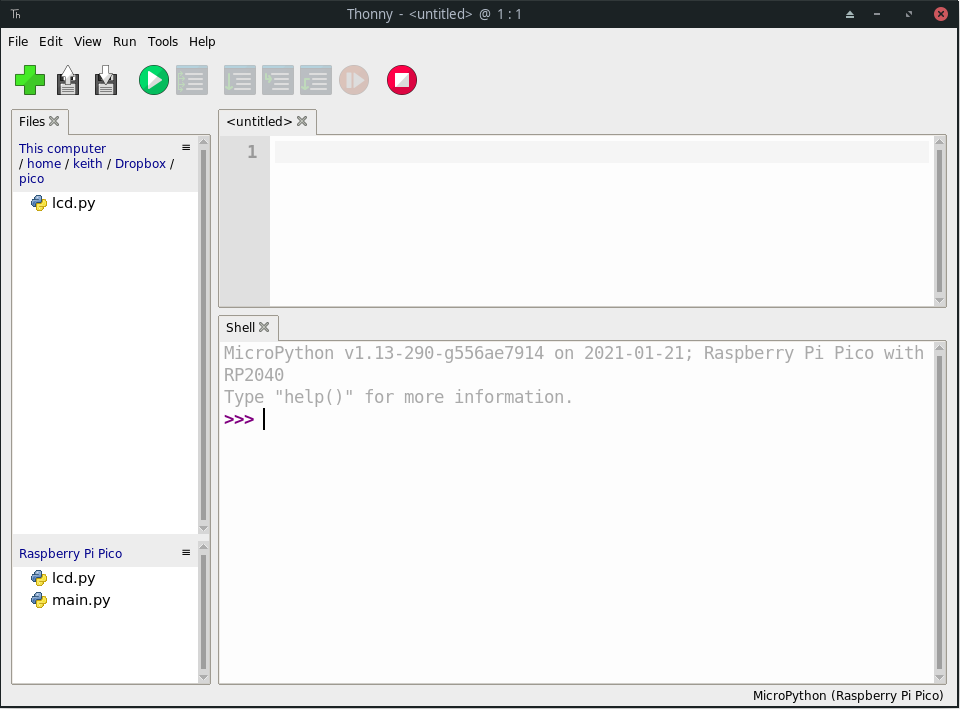Select the <untitled> editor tab

tap(259, 121)
